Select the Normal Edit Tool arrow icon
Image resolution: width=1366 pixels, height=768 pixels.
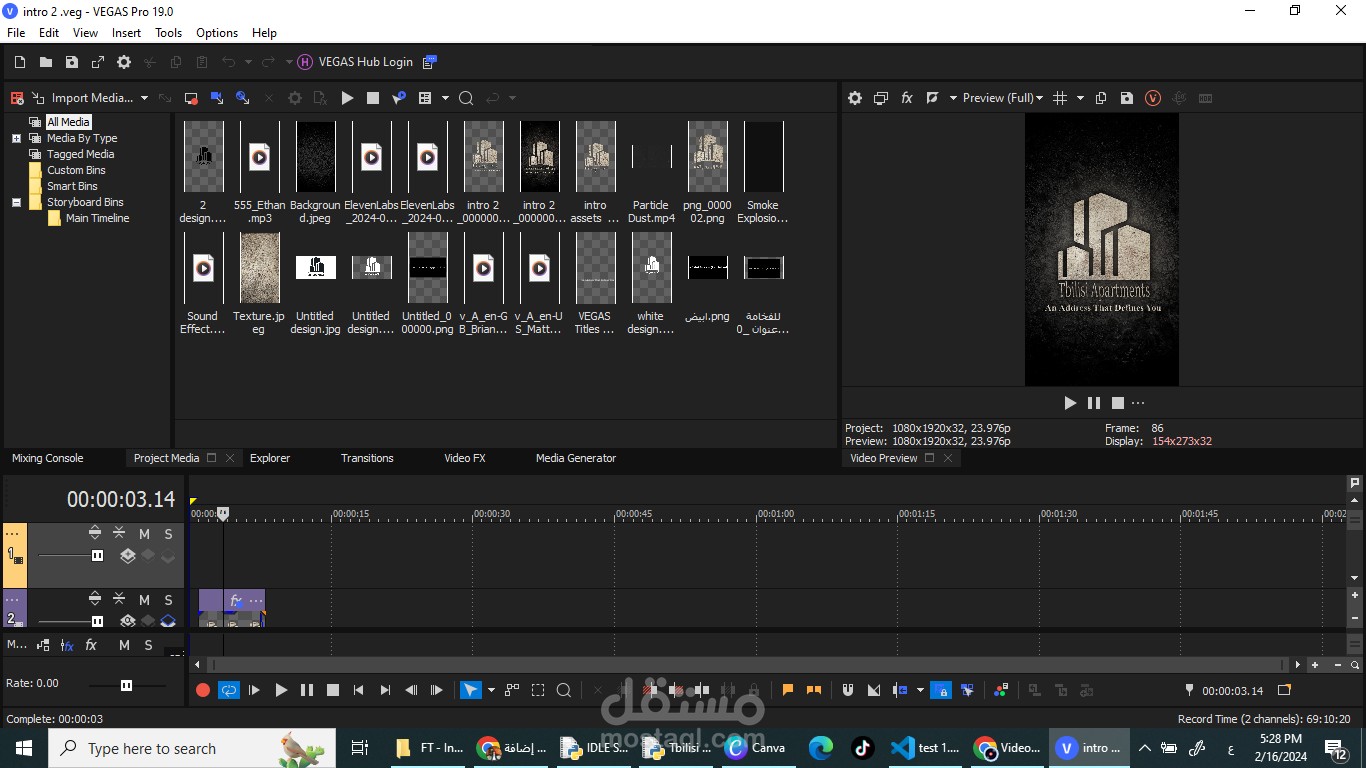pos(470,690)
